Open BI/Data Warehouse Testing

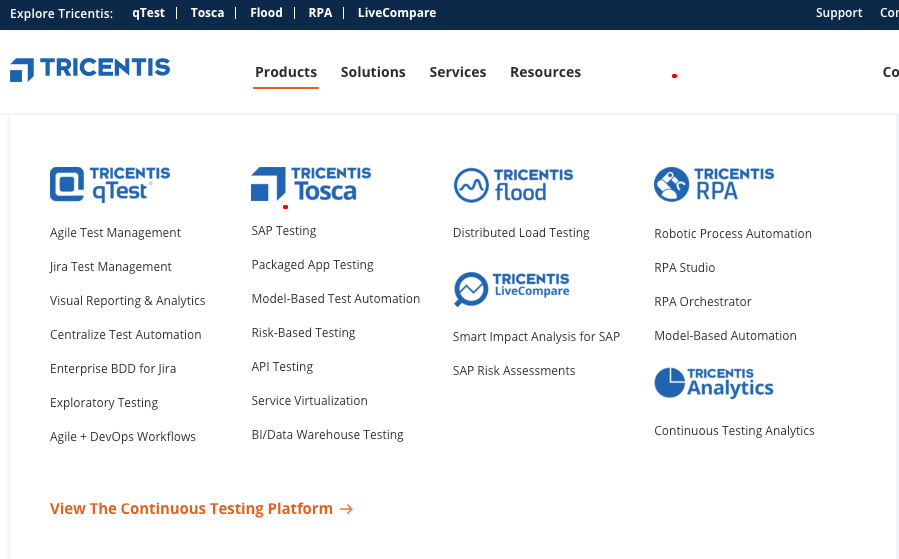coord(327,435)
